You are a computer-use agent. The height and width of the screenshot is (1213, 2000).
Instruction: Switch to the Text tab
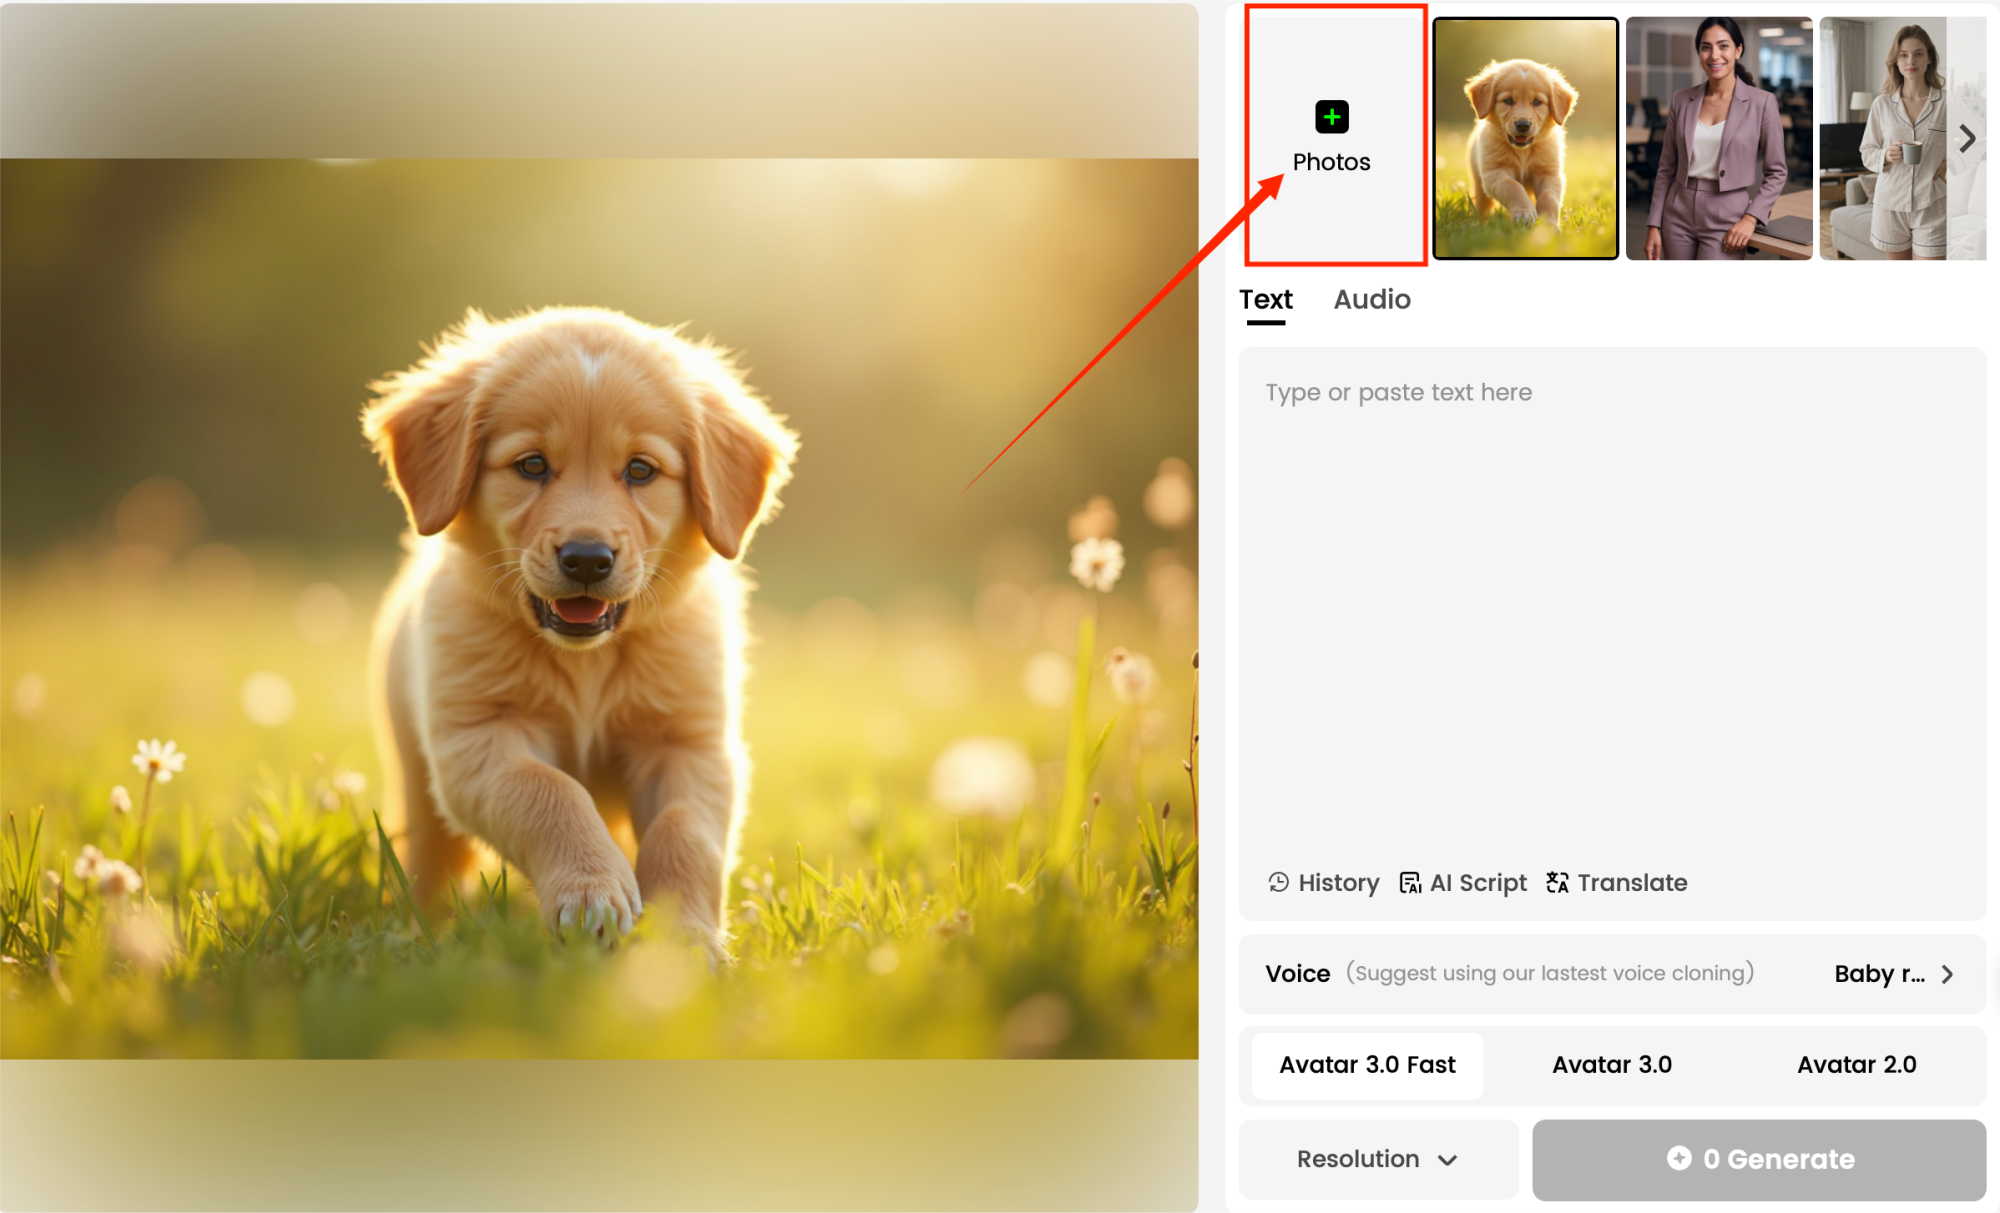[x=1265, y=299]
